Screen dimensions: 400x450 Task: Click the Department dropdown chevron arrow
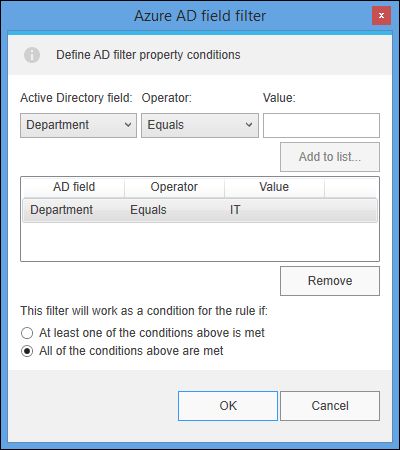[x=128, y=125]
